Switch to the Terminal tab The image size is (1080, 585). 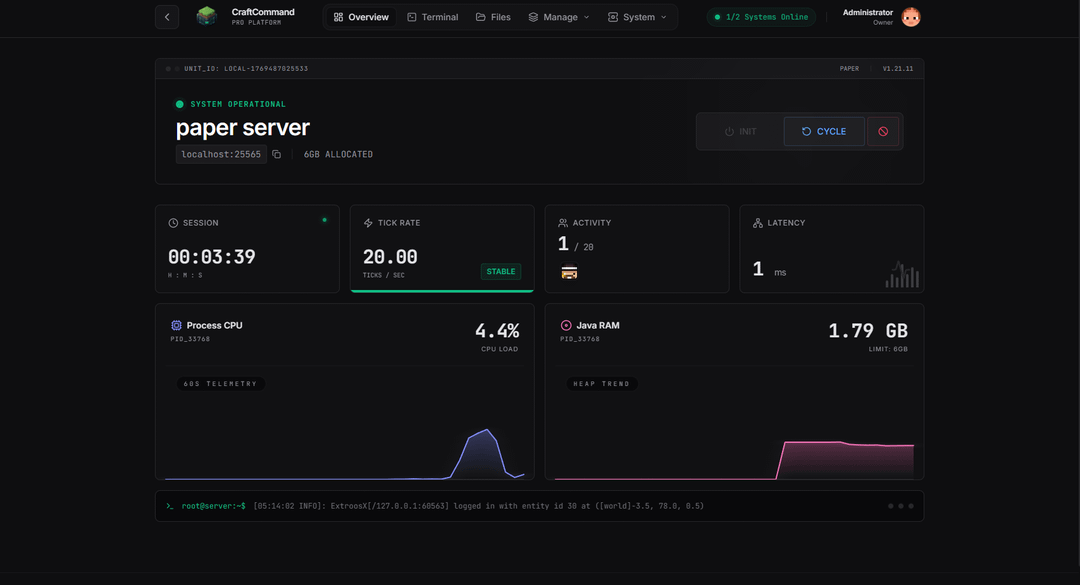(432, 16)
